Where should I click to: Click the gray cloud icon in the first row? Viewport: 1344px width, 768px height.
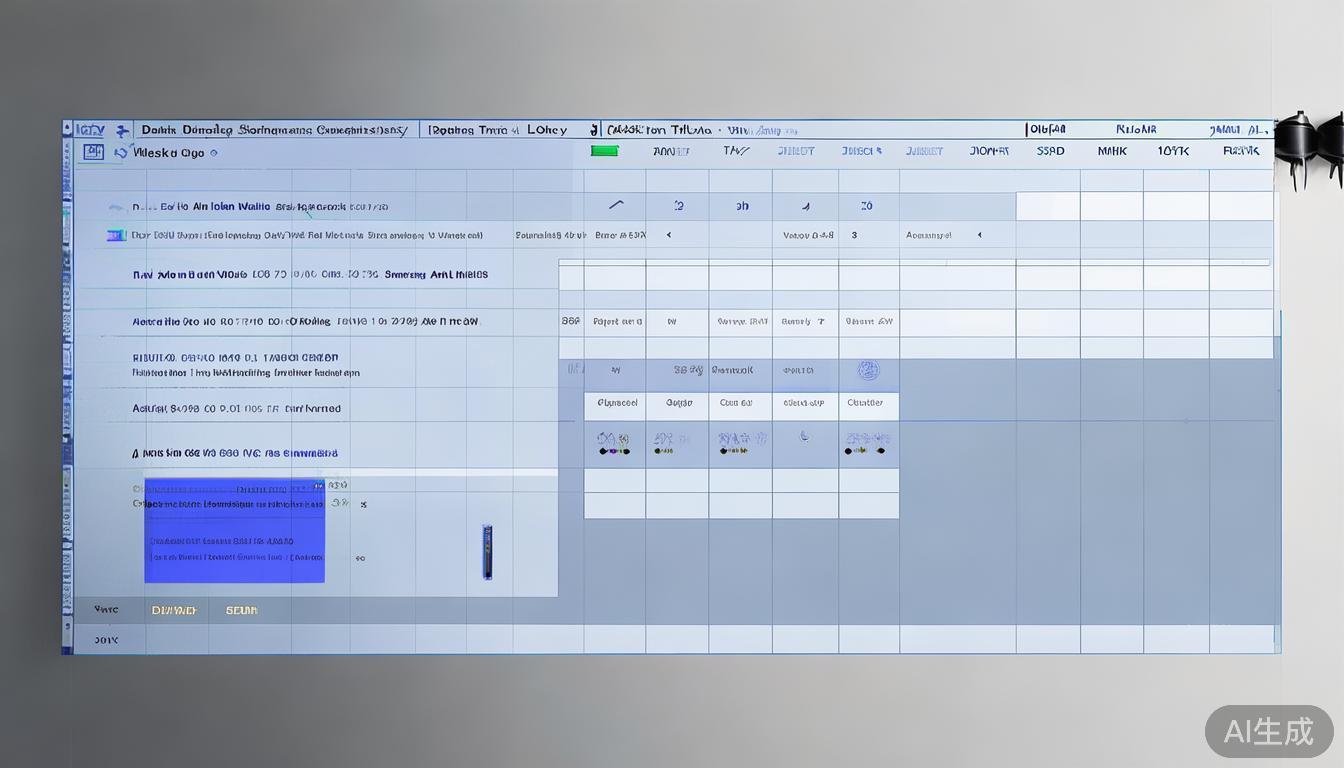tap(118, 206)
